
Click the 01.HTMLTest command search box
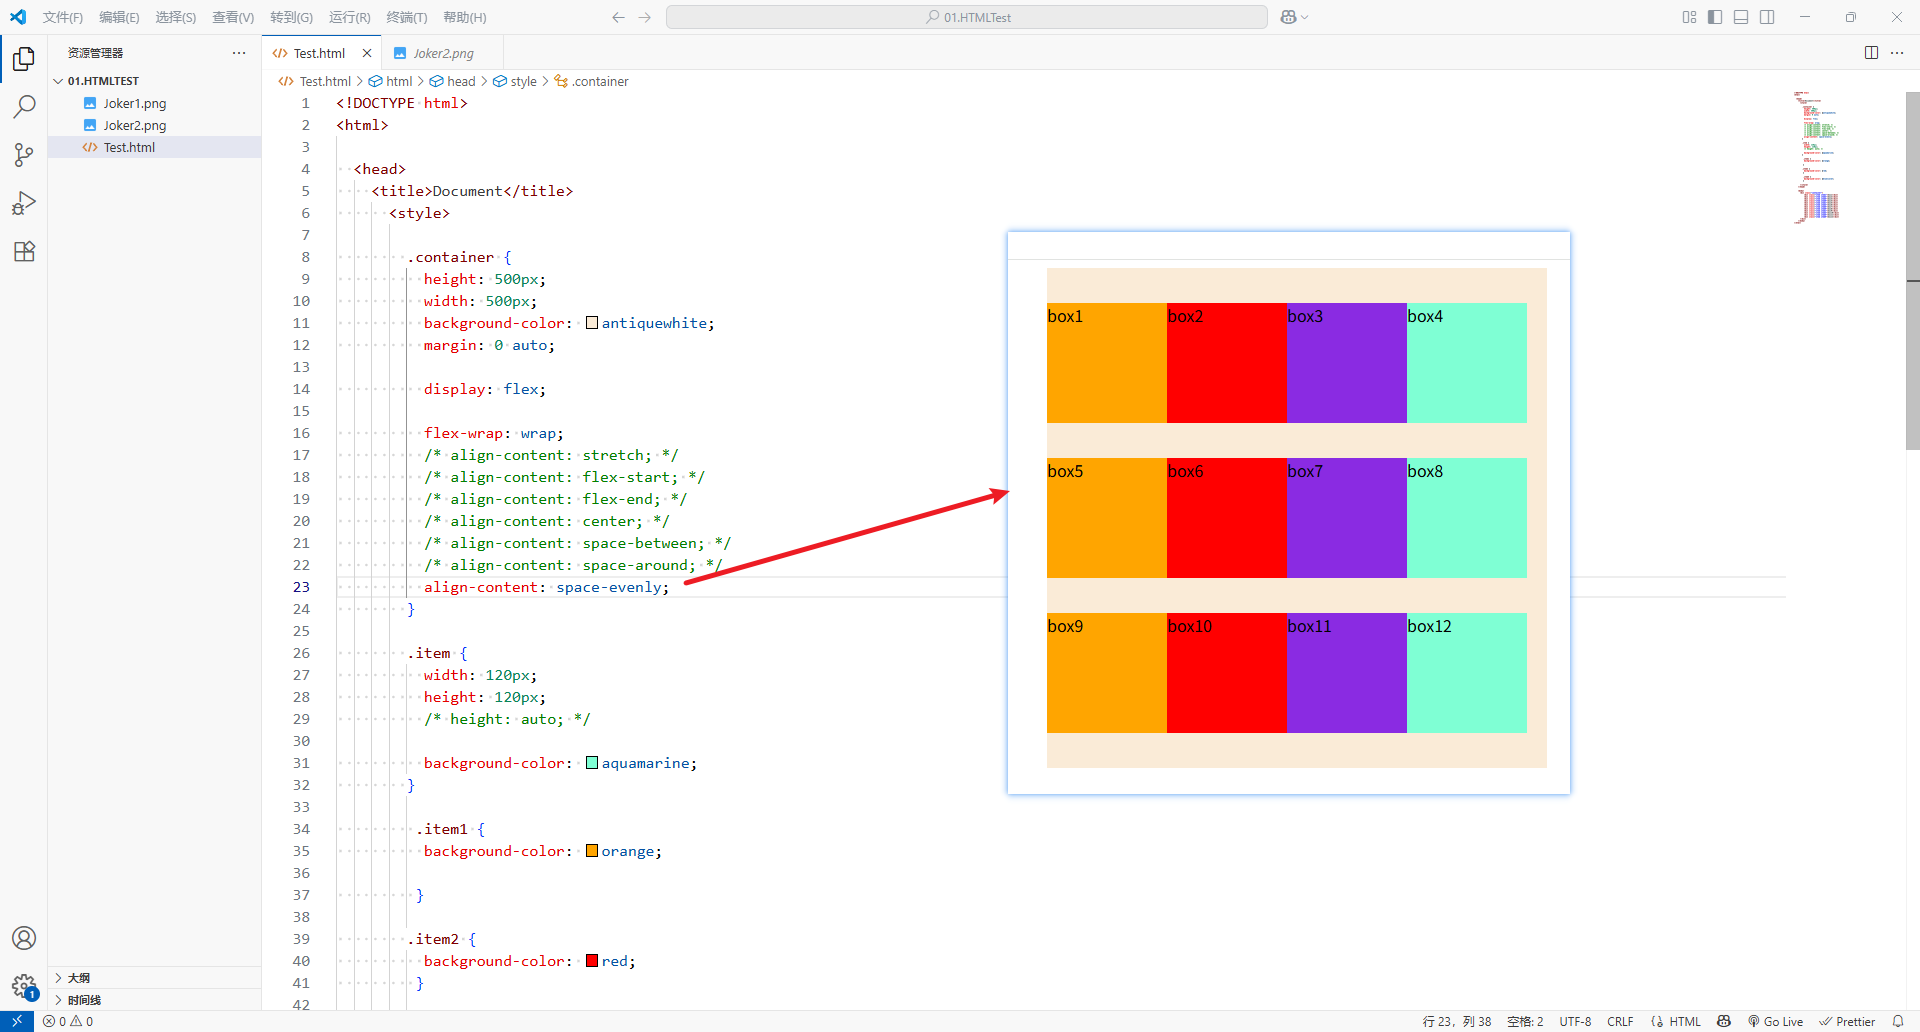967,17
